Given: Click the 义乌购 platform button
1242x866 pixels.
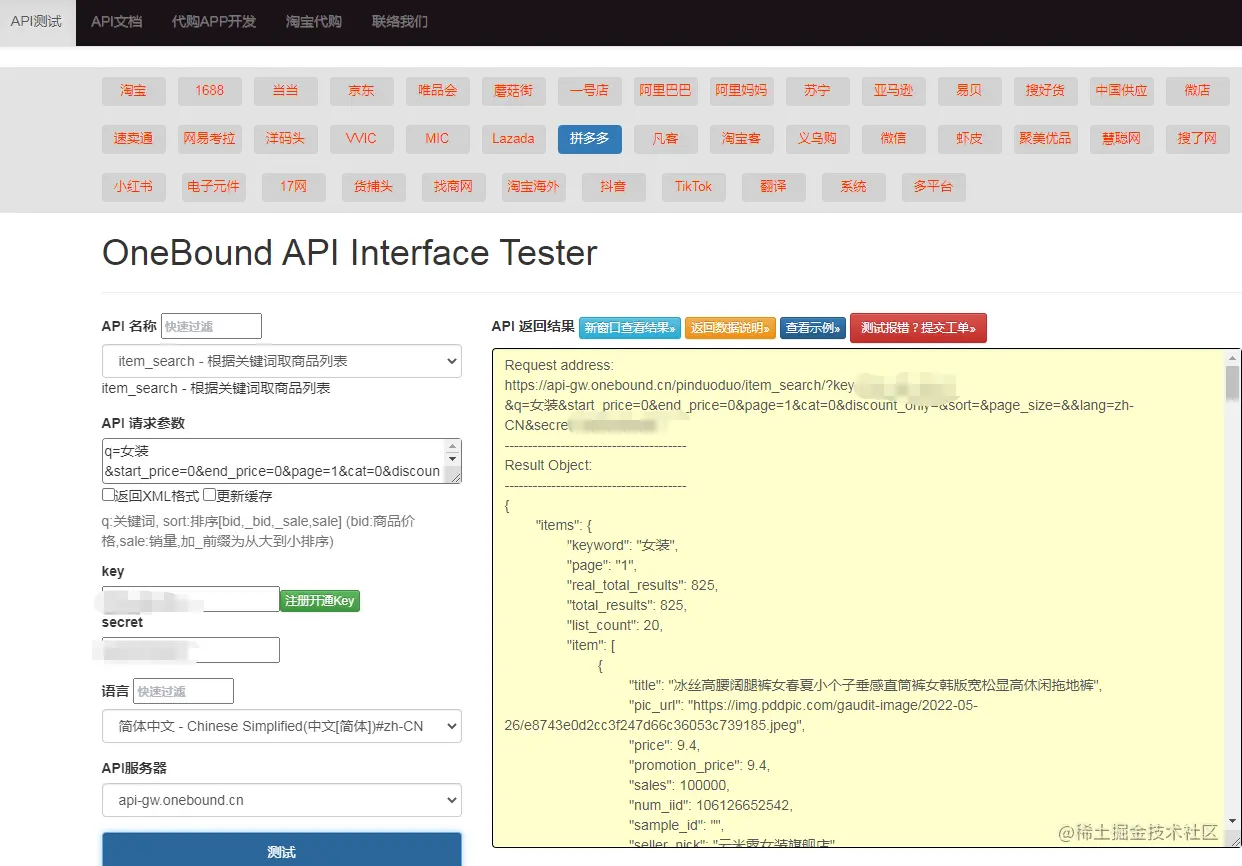Looking at the screenshot, I should point(818,139).
